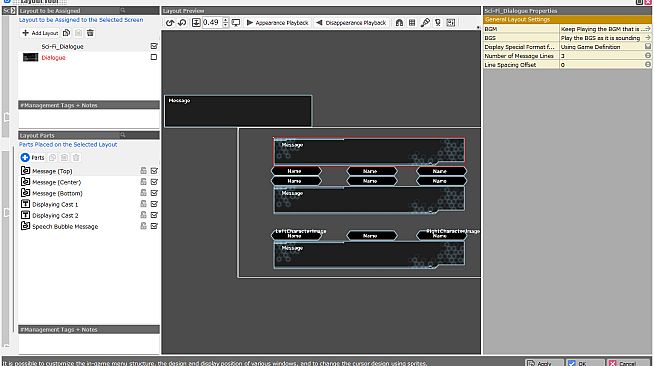Click the search icon in Layout Parts header
654x366 pixels.
(x=123, y=135)
